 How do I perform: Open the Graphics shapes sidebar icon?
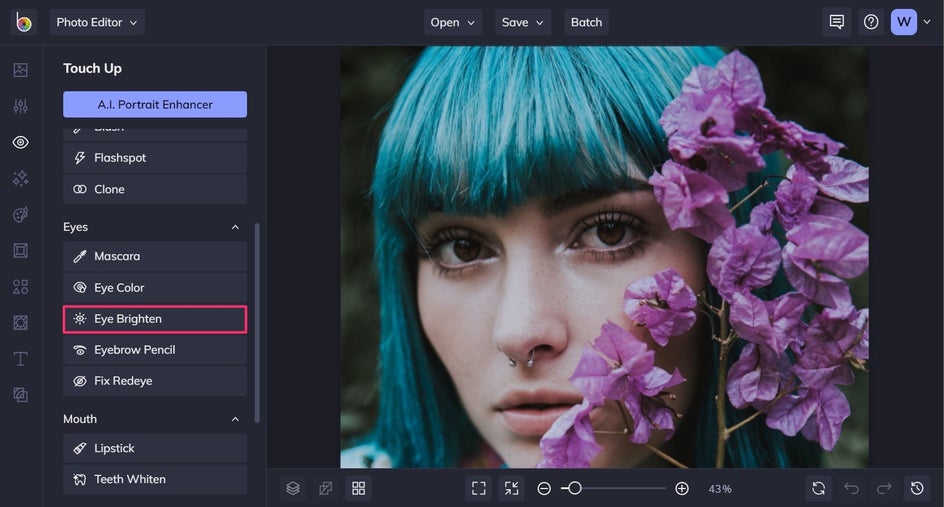click(x=20, y=287)
